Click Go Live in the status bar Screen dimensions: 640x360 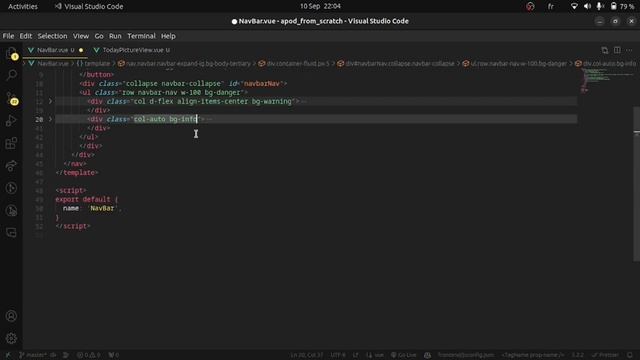403,355
